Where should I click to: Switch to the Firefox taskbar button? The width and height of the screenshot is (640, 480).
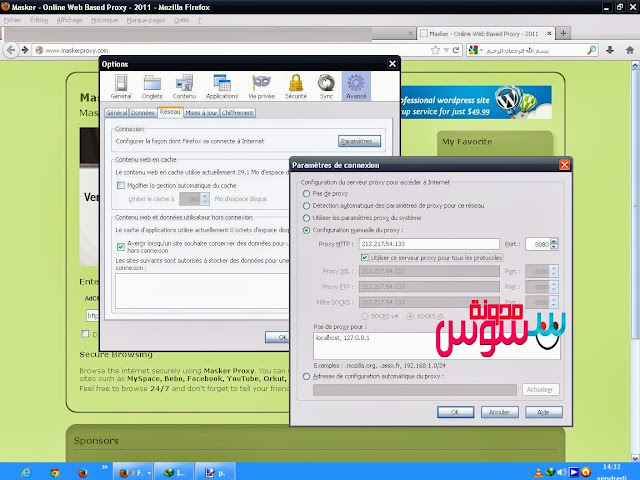(132, 473)
